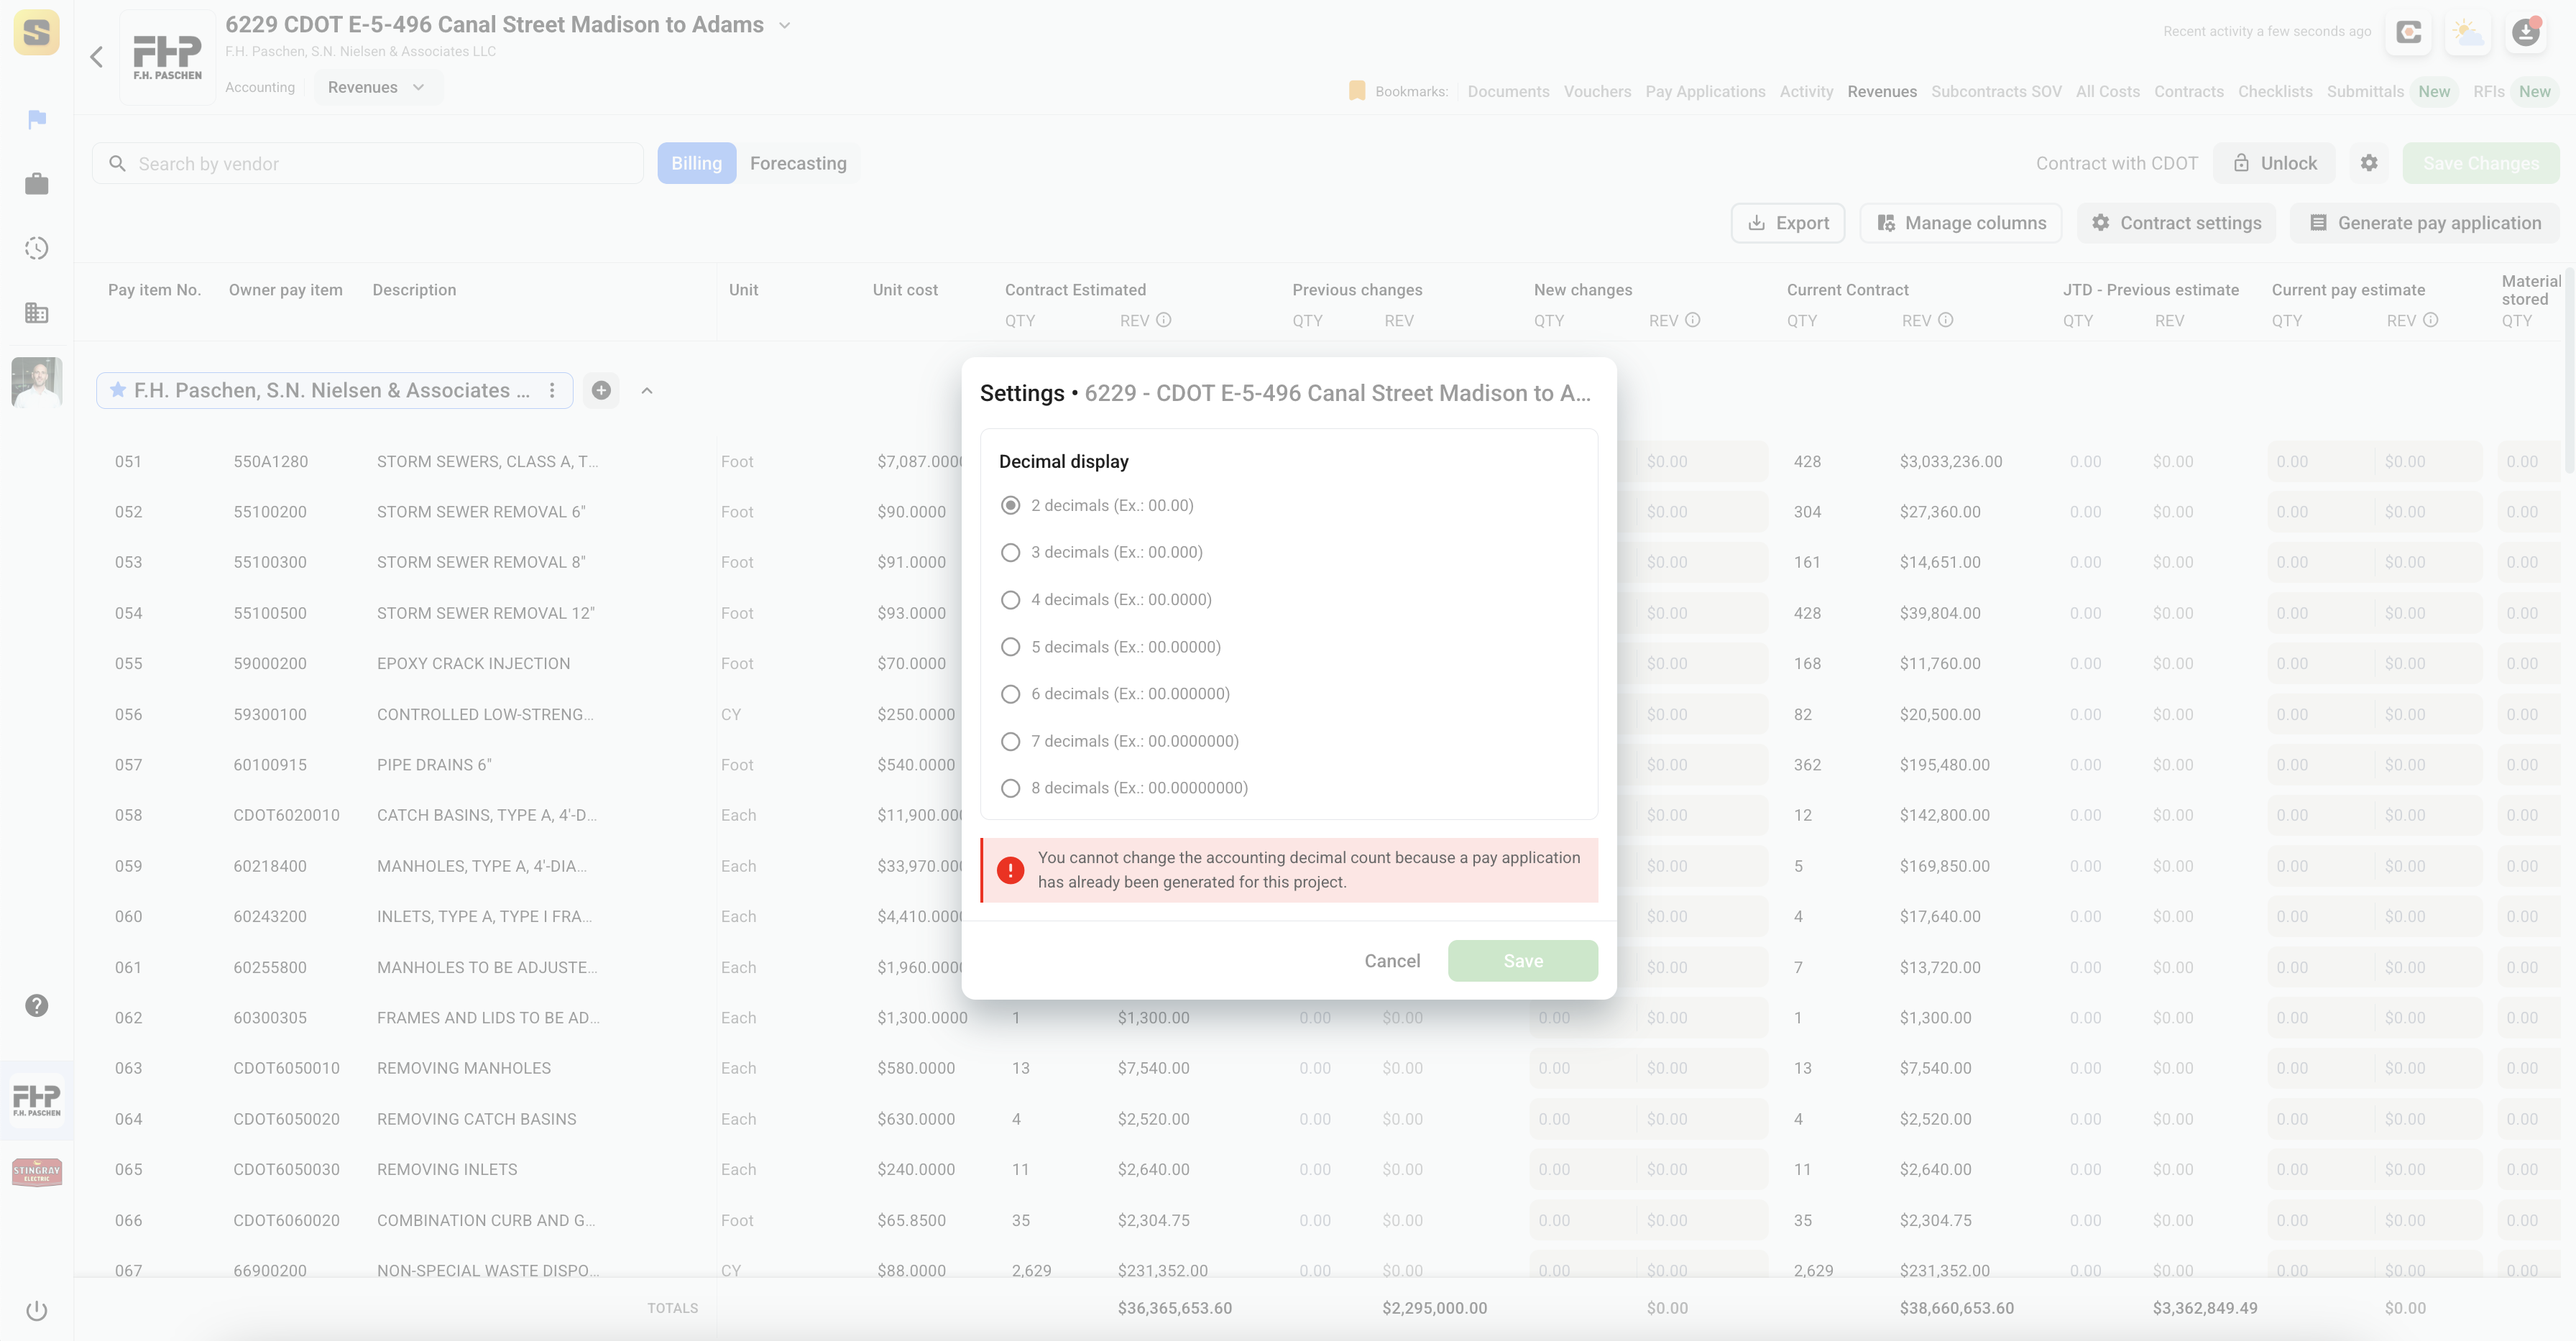2576x1341 pixels.
Task: Open the Vouchers bookmark
Action: [1597, 91]
